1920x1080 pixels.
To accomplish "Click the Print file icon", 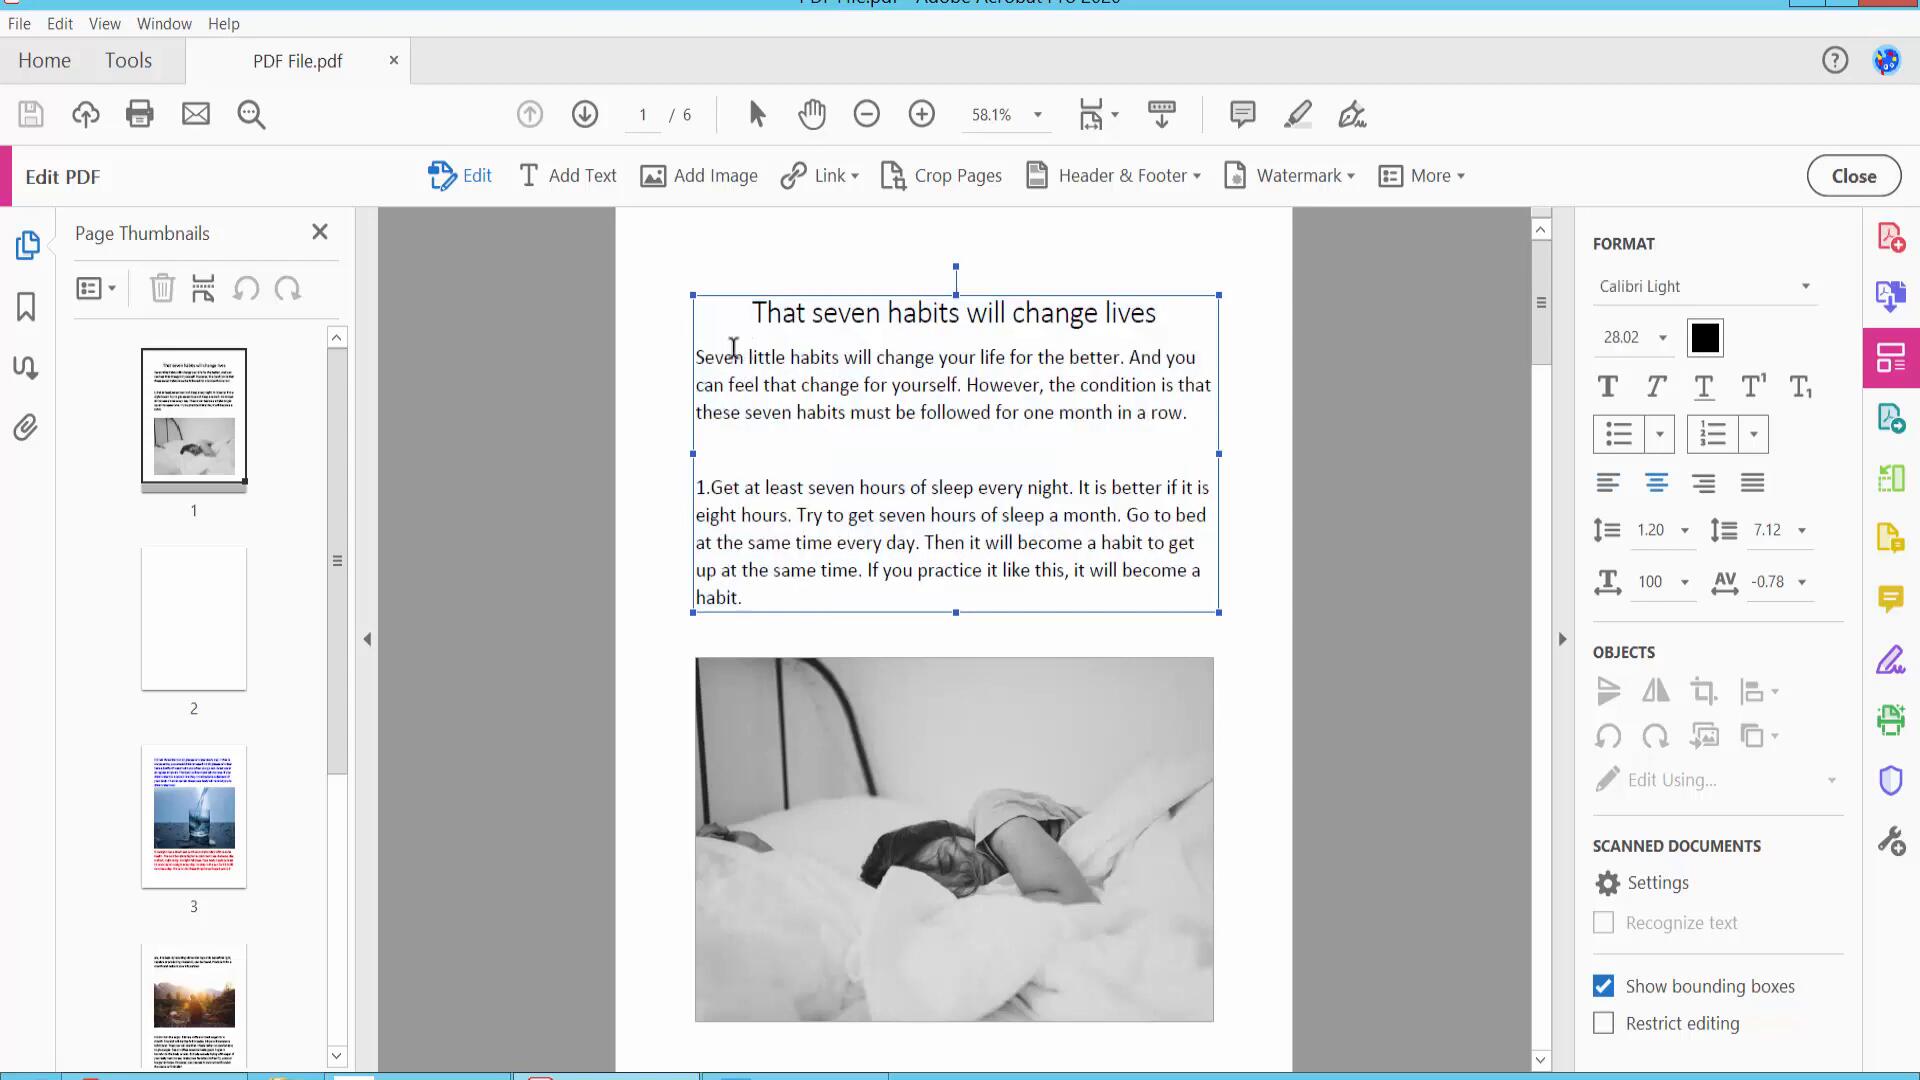I will (140, 114).
